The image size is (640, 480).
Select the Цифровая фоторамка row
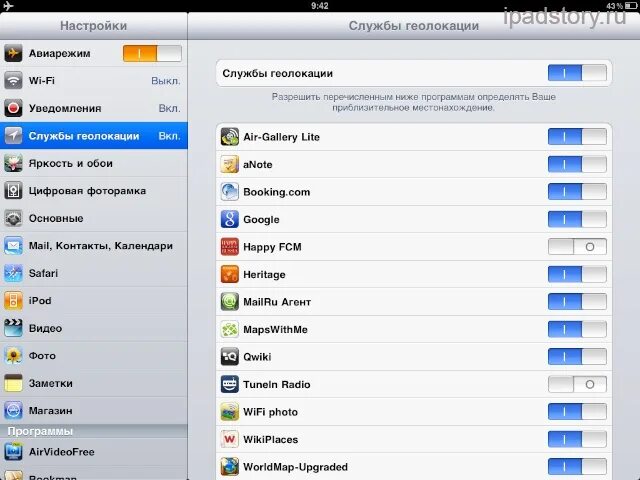(93, 191)
